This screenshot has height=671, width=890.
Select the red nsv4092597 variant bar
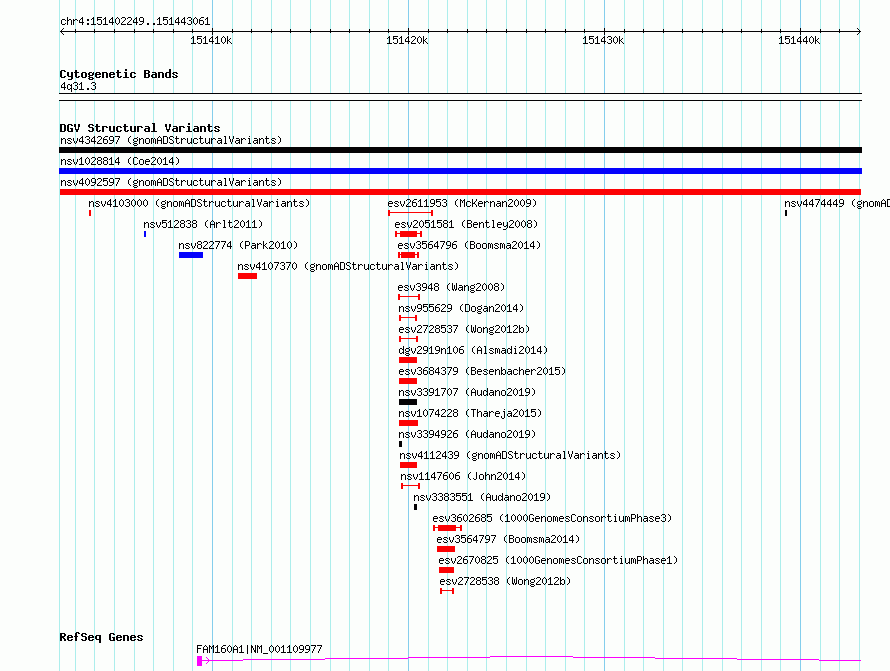click(460, 192)
